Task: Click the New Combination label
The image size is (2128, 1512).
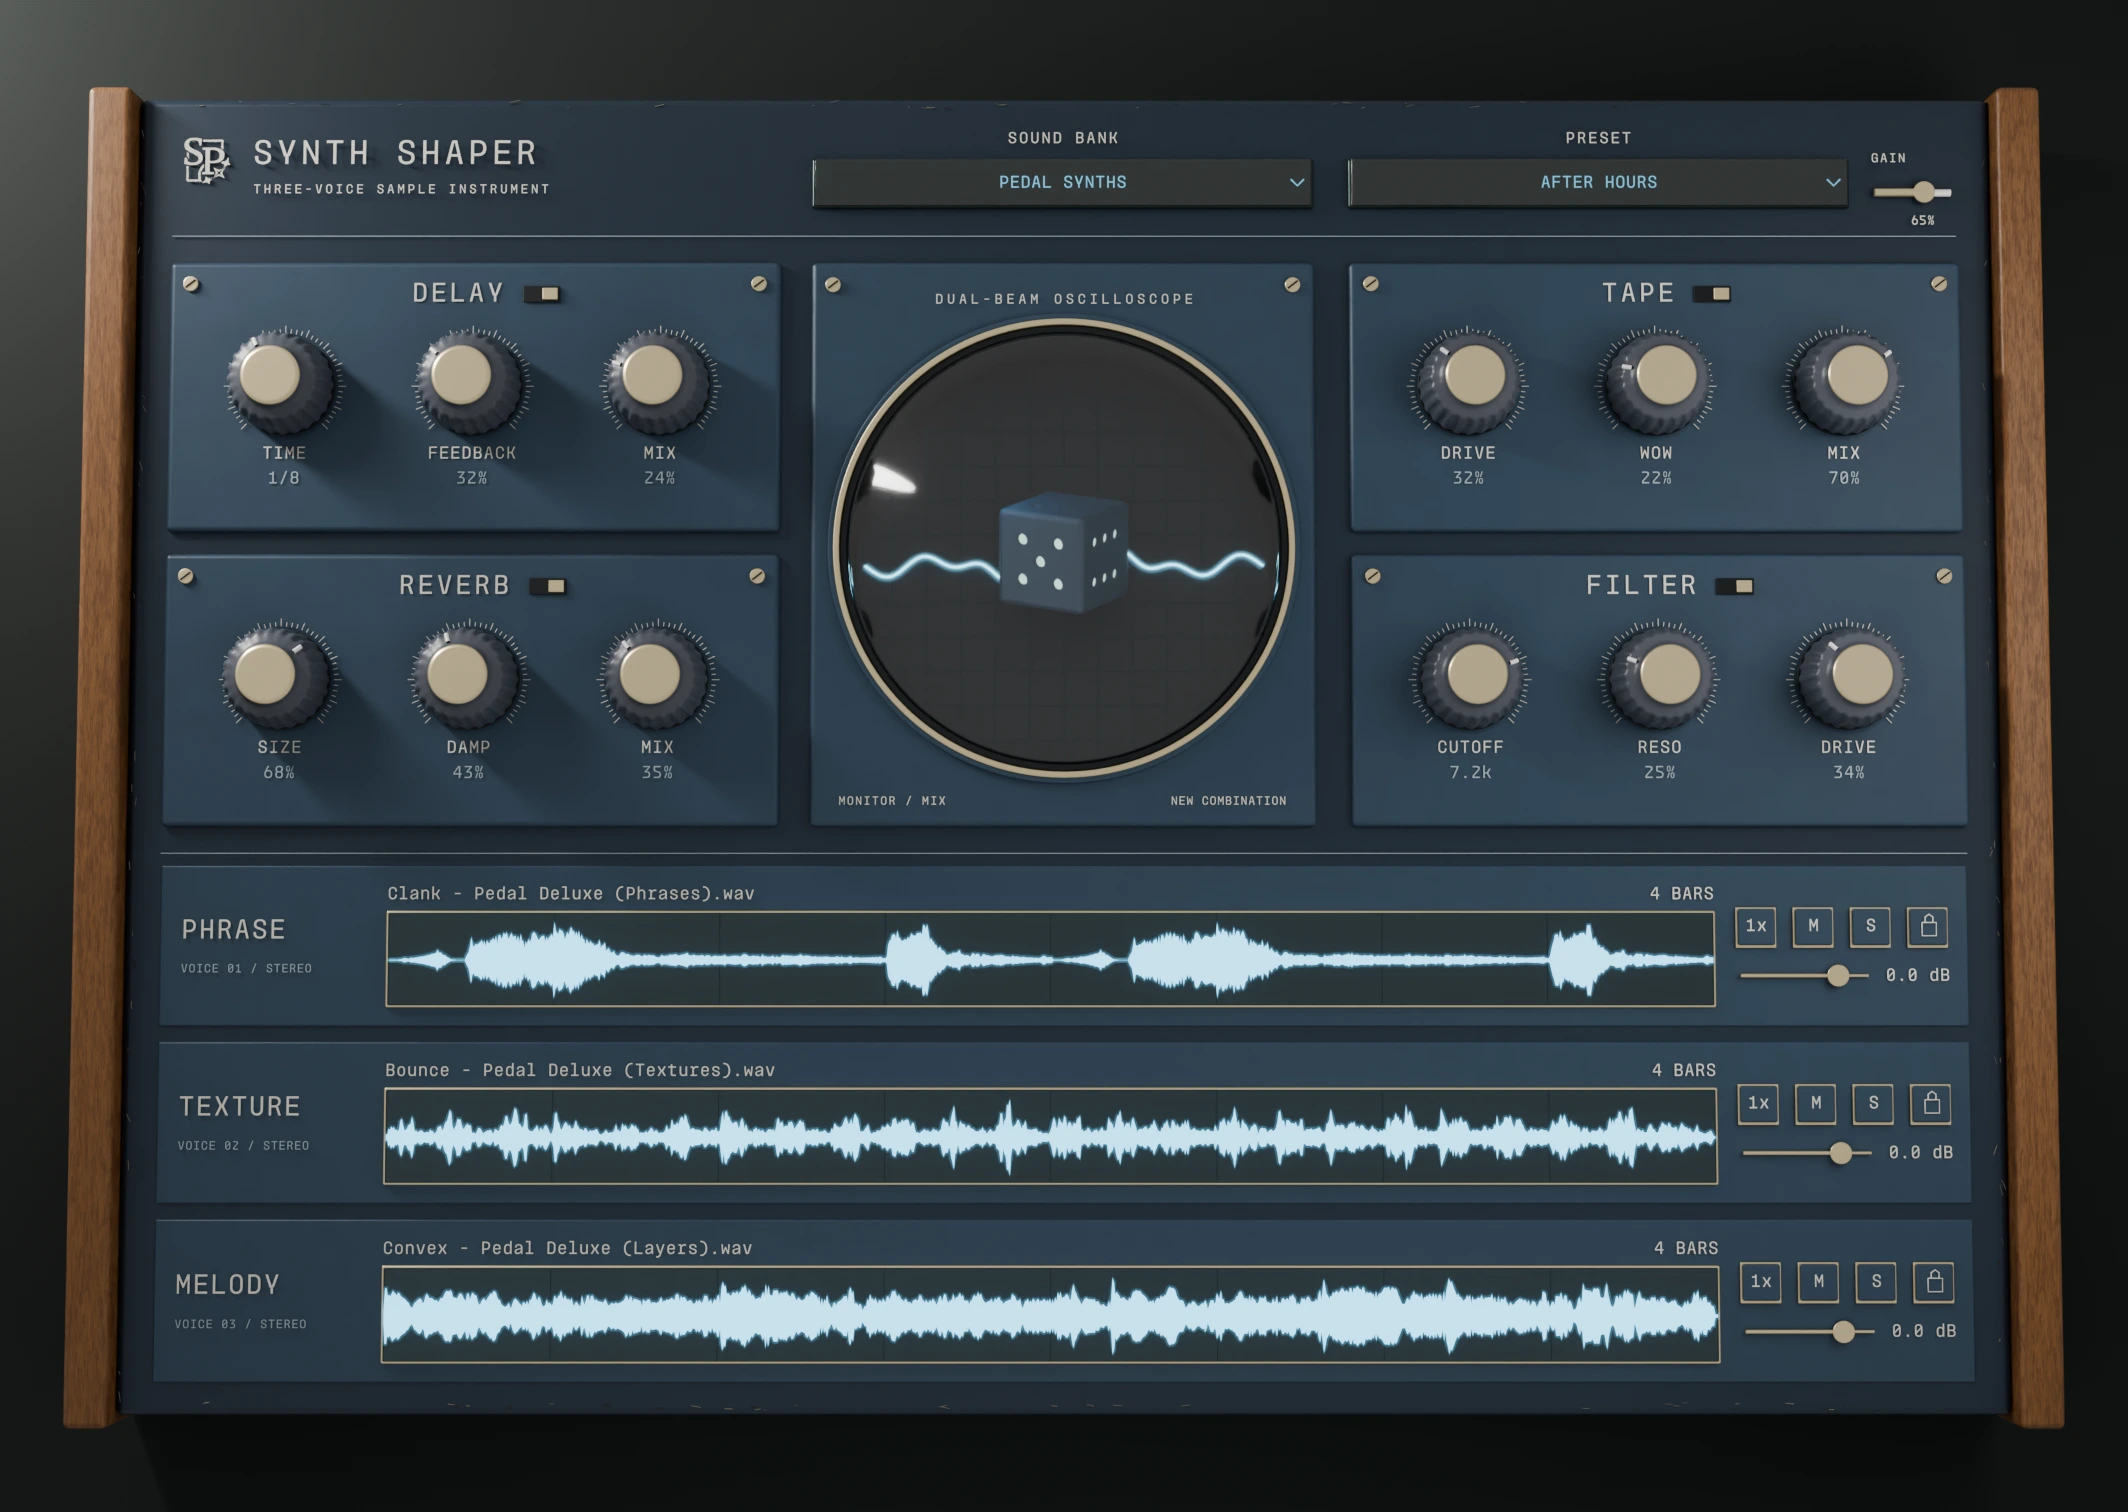Action: tap(1228, 801)
